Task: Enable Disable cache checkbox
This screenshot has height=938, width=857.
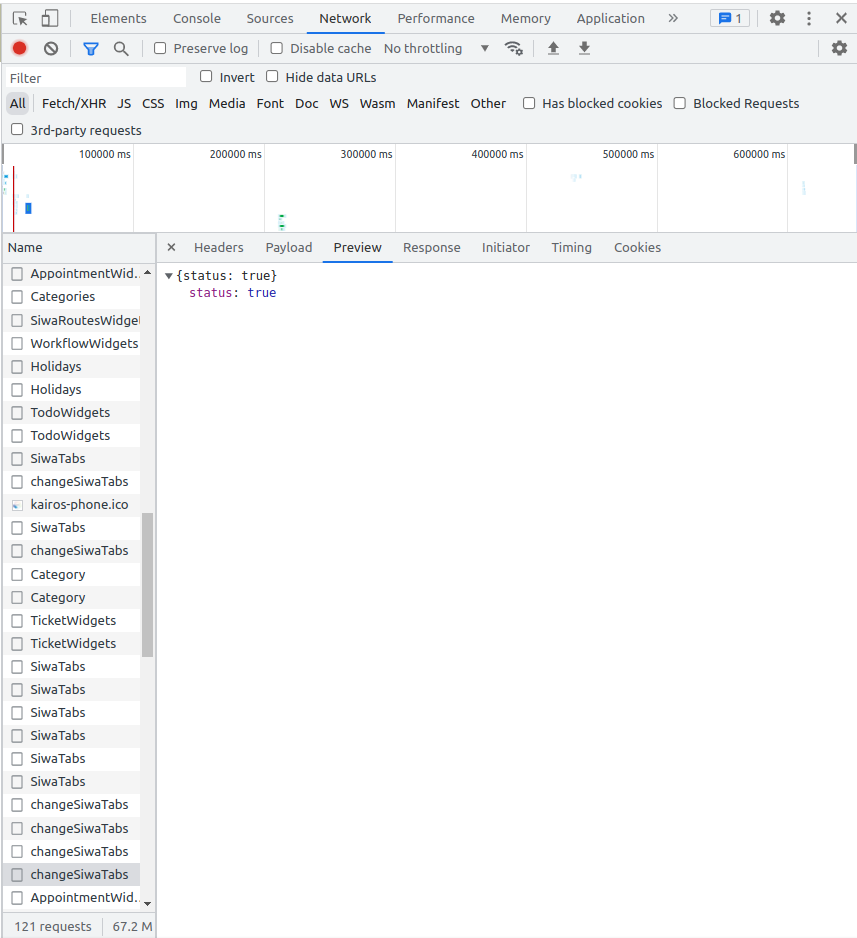Action: point(276,48)
